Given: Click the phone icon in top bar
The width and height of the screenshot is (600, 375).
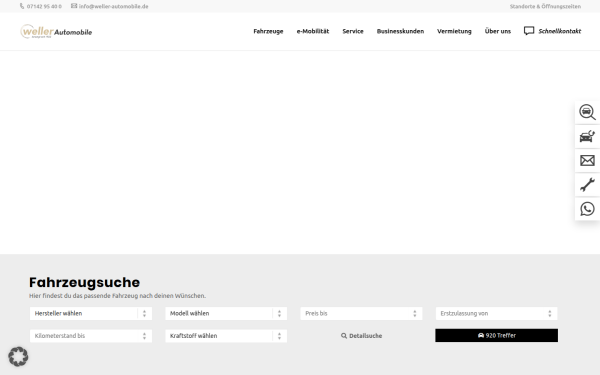Looking at the screenshot, I should (22, 6).
